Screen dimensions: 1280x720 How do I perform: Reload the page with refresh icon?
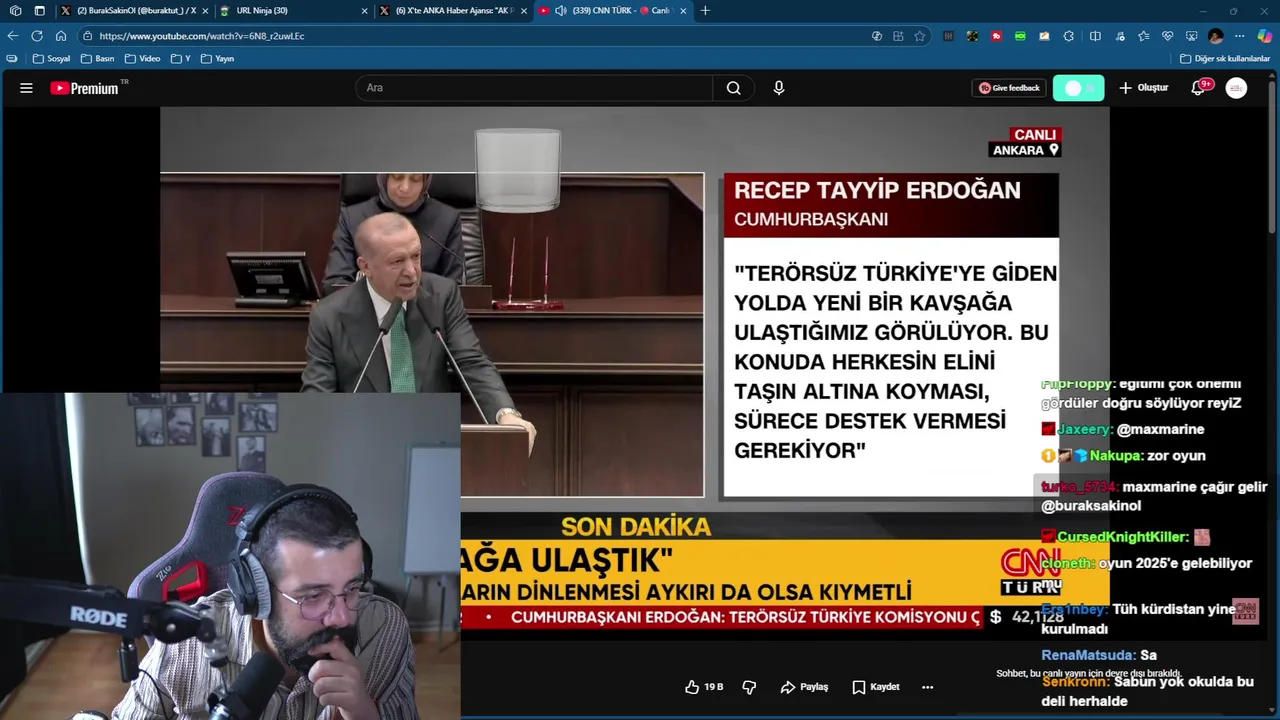37,36
